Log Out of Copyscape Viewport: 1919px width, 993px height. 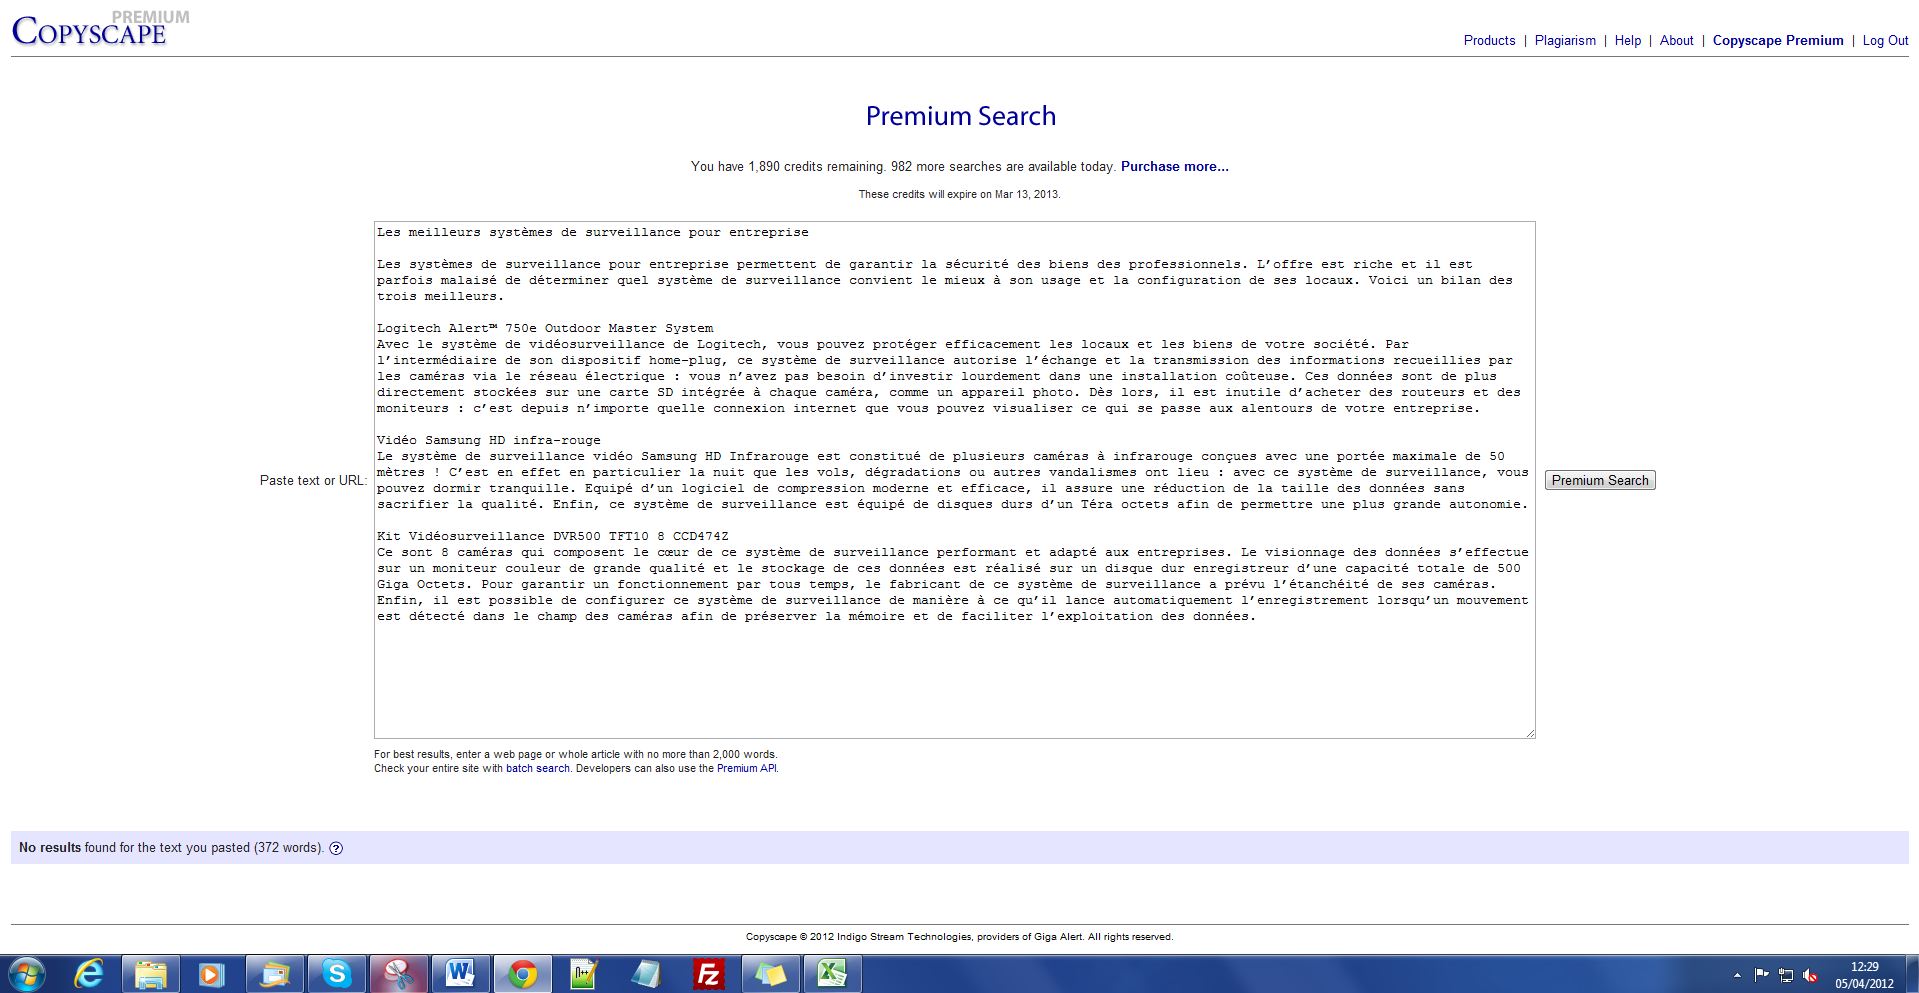tap(1885, 41)
